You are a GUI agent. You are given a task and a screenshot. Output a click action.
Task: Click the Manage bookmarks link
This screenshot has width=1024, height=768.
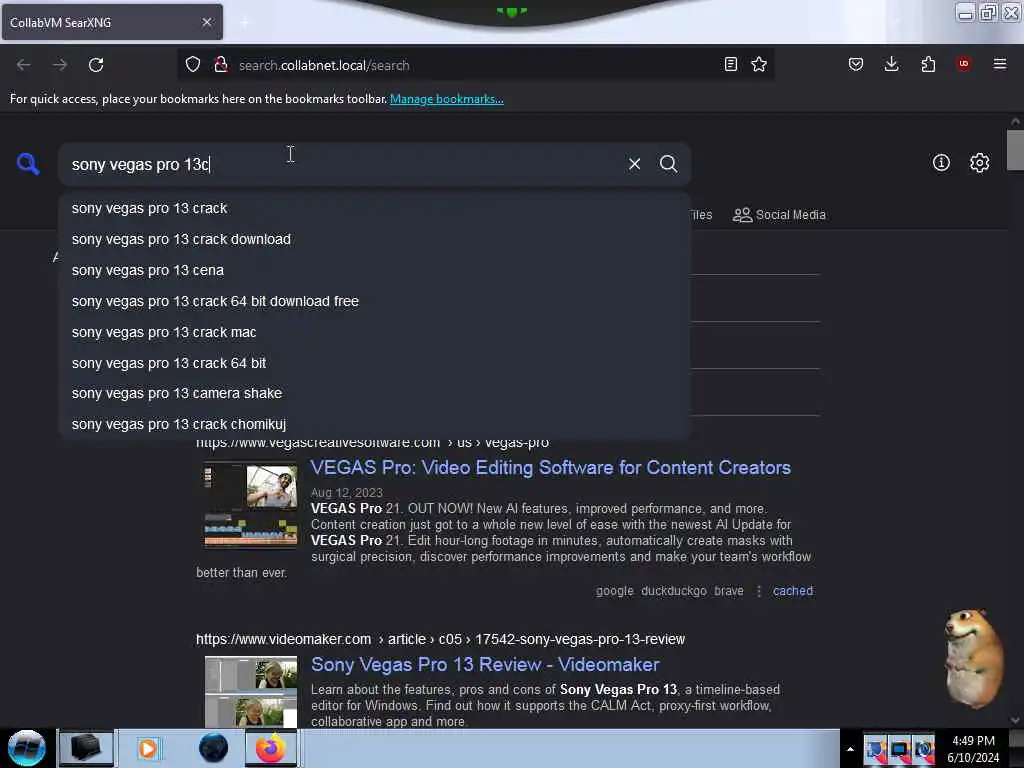pos(447,99)
